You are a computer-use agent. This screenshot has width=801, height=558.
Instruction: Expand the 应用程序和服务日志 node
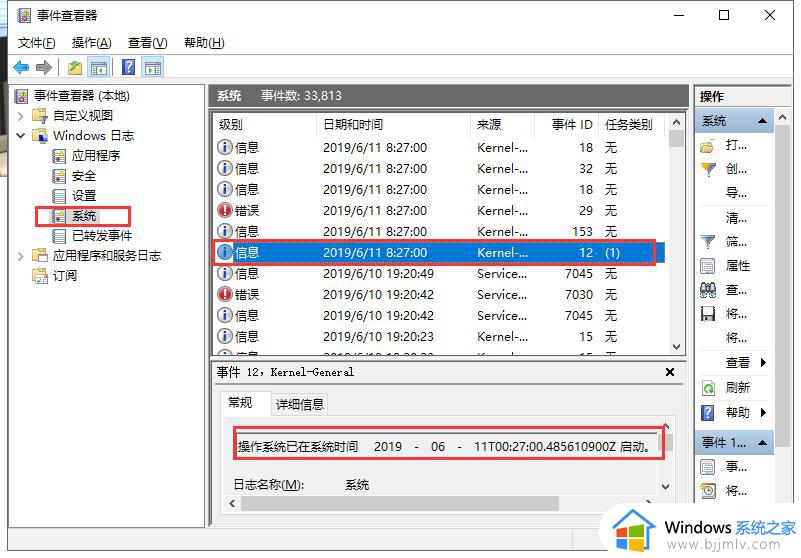click(x=20, y=256)
